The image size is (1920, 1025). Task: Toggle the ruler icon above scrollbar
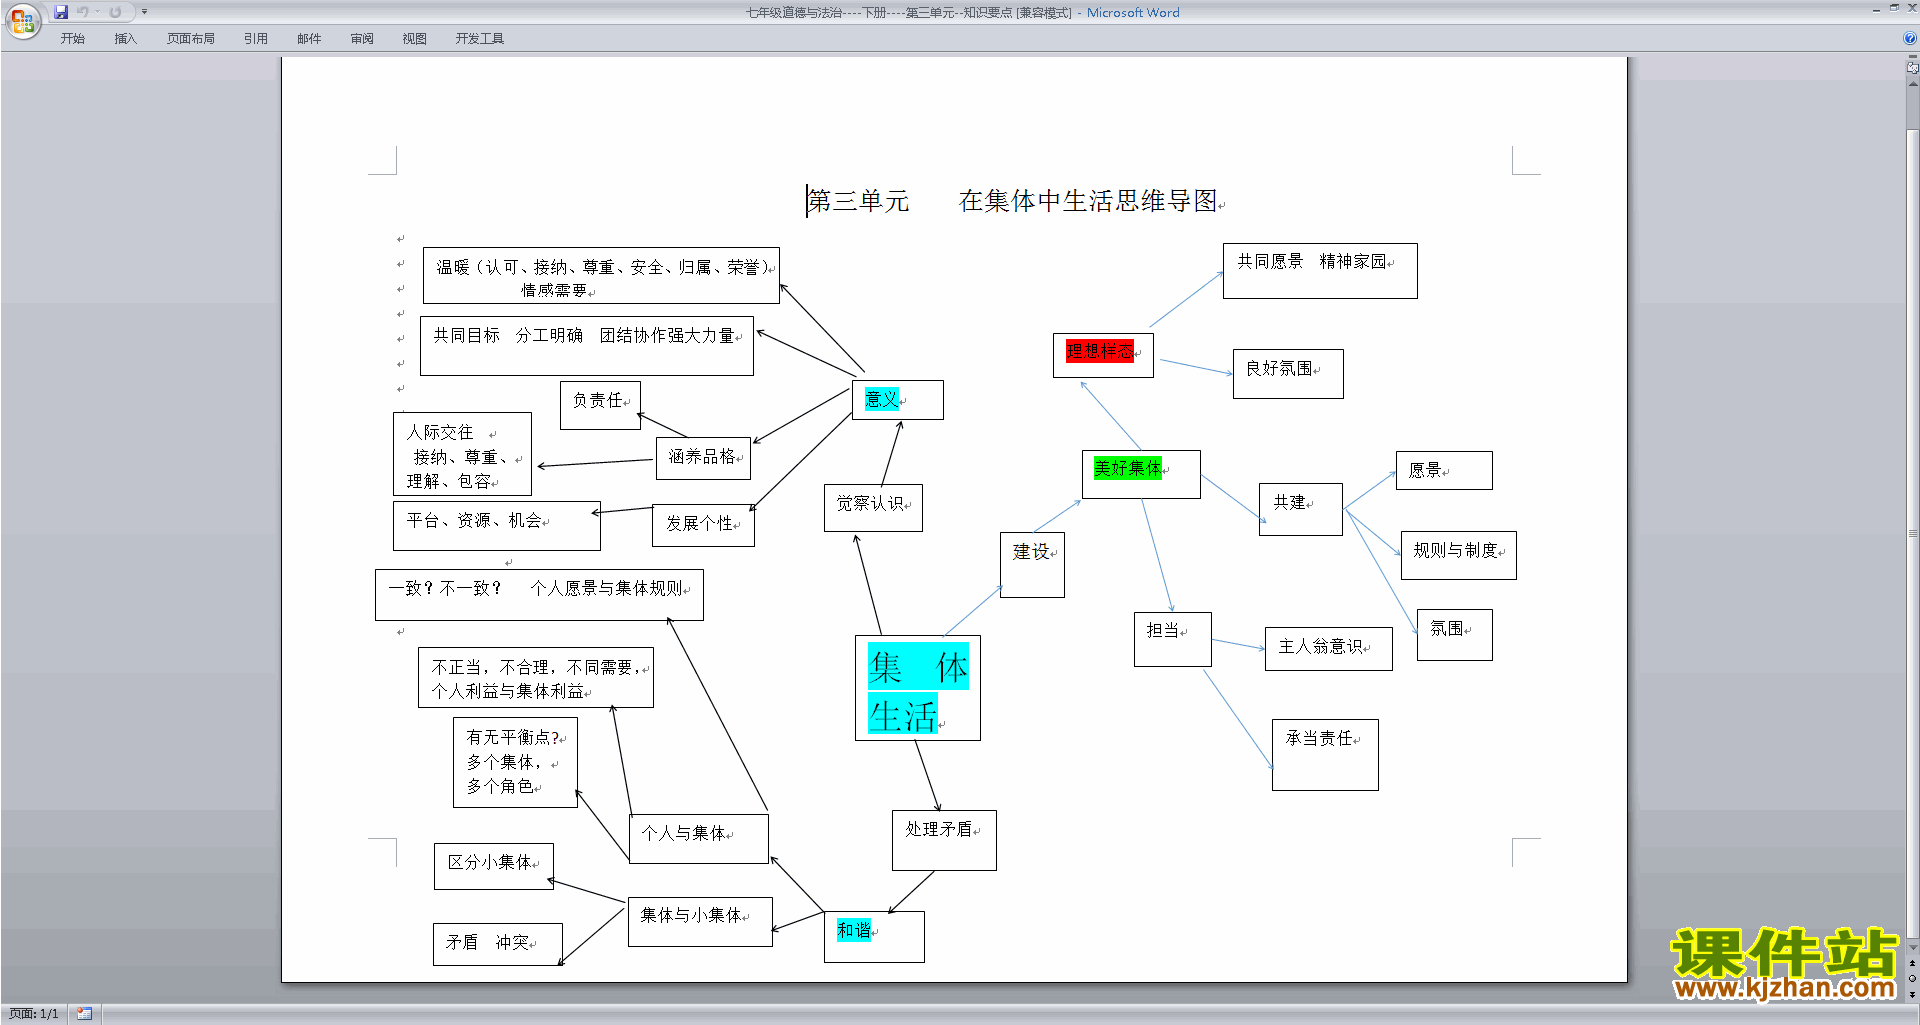1913,68
